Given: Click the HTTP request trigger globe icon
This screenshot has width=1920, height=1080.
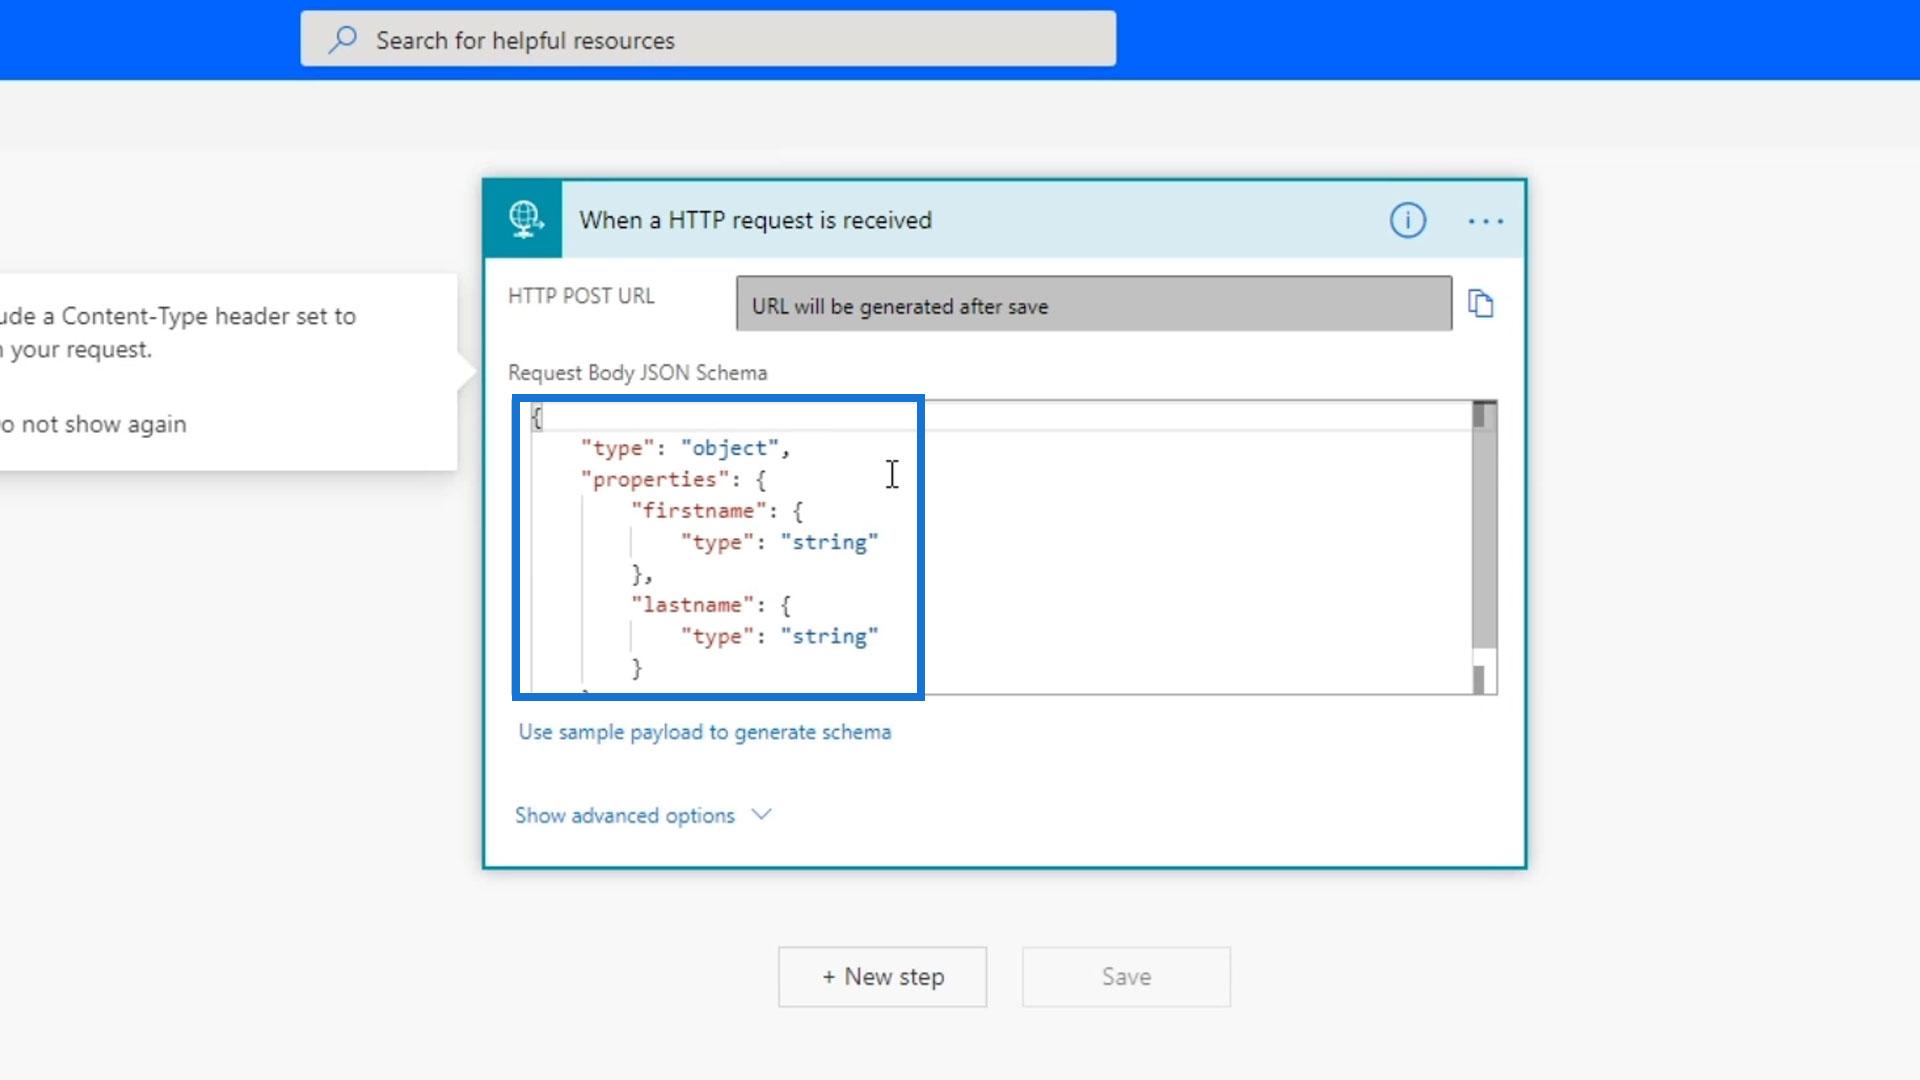Looking at the screenshot, I should [524, 219].
